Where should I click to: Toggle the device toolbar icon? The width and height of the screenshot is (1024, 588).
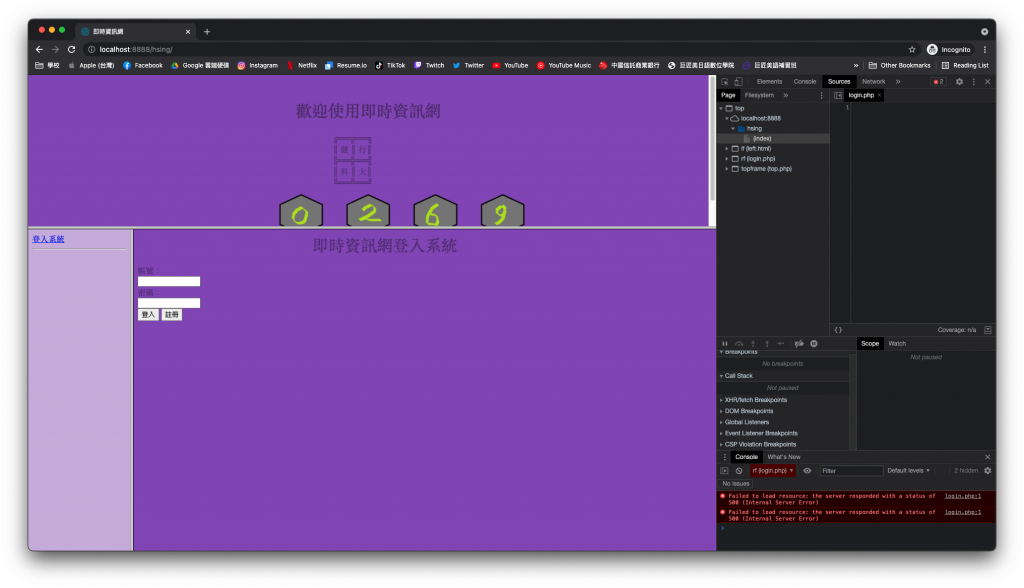739,82
